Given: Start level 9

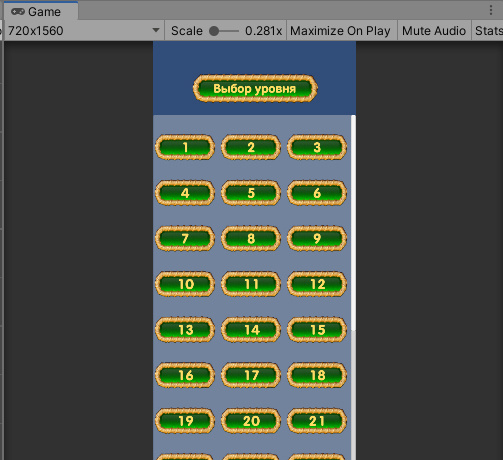Looking at the screenshot, I should (x=317, y=238).
